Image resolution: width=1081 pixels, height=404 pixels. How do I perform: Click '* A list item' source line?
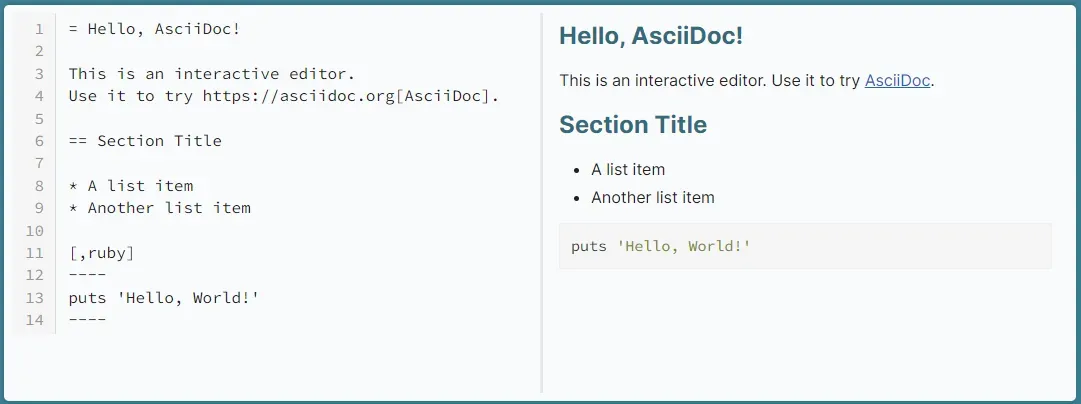tap(131, 185)
